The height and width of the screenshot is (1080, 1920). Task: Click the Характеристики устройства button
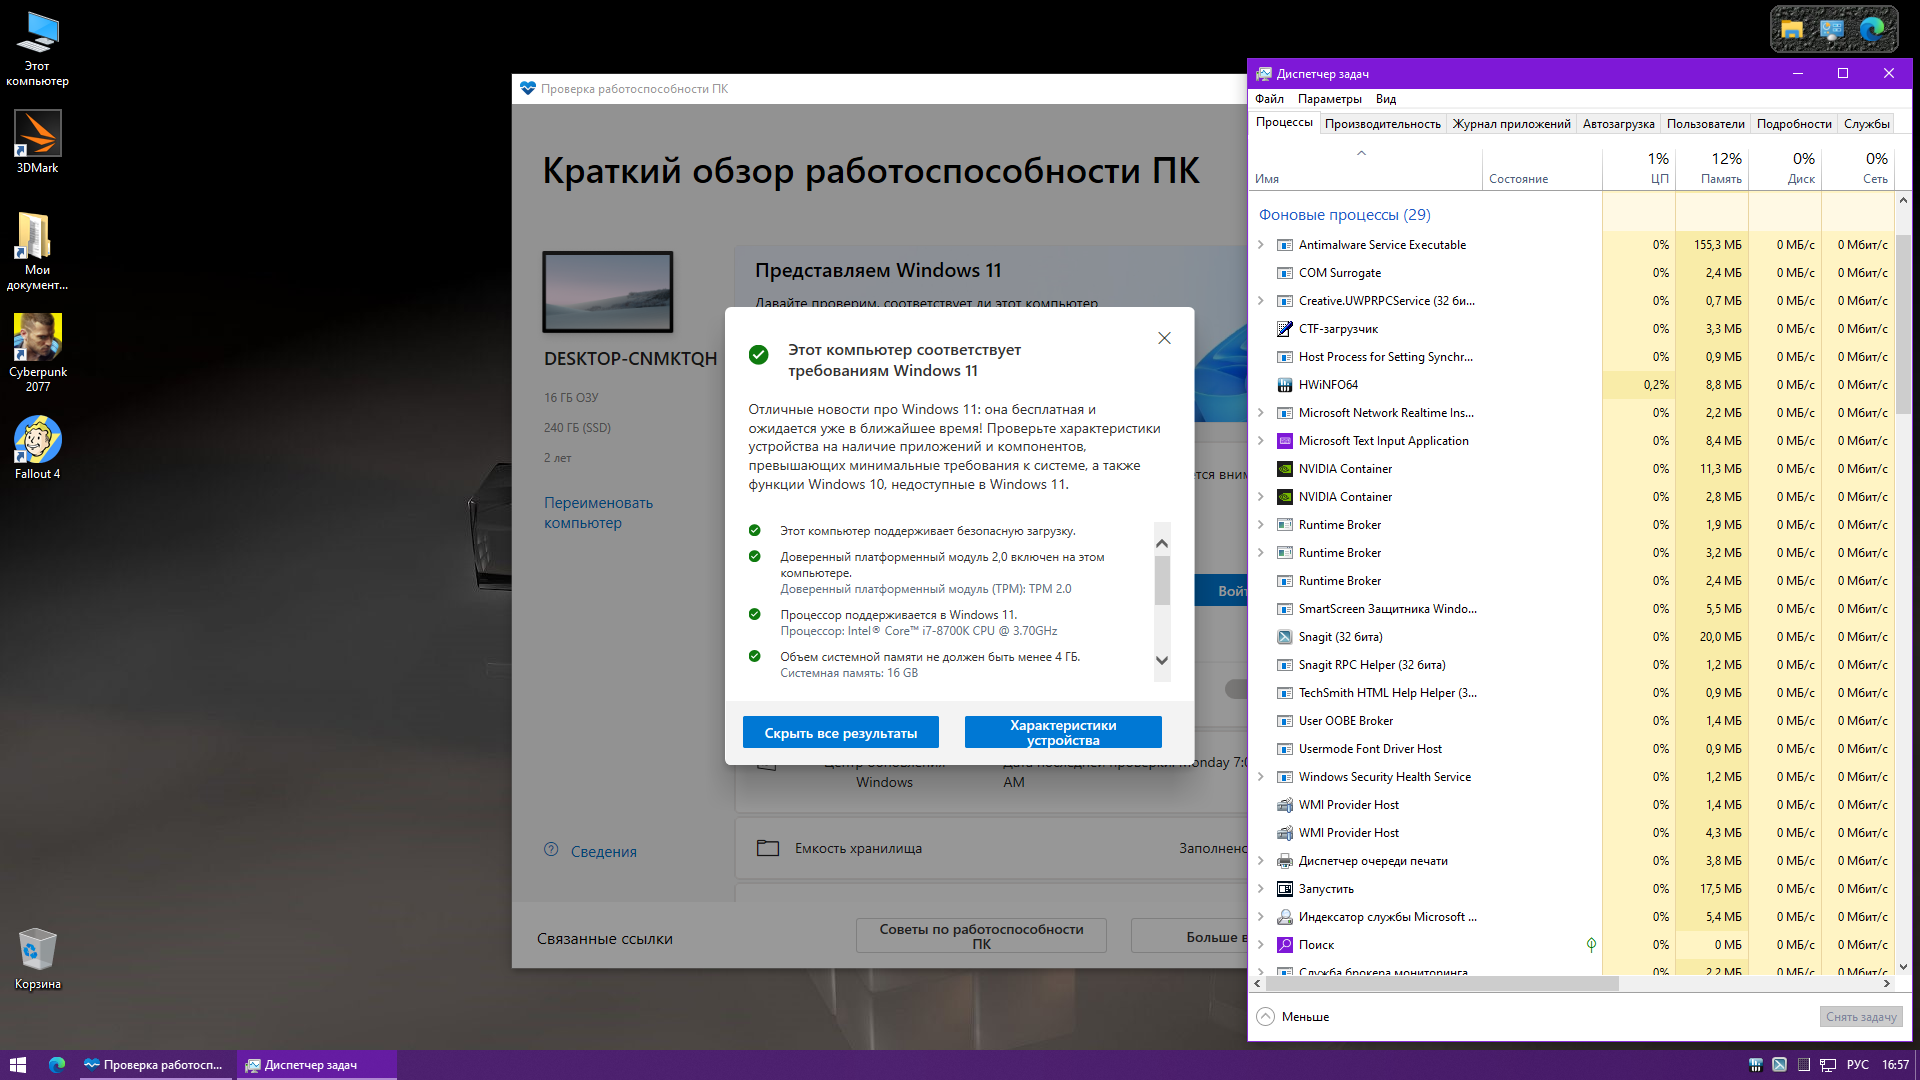(x=1062, y=733)
